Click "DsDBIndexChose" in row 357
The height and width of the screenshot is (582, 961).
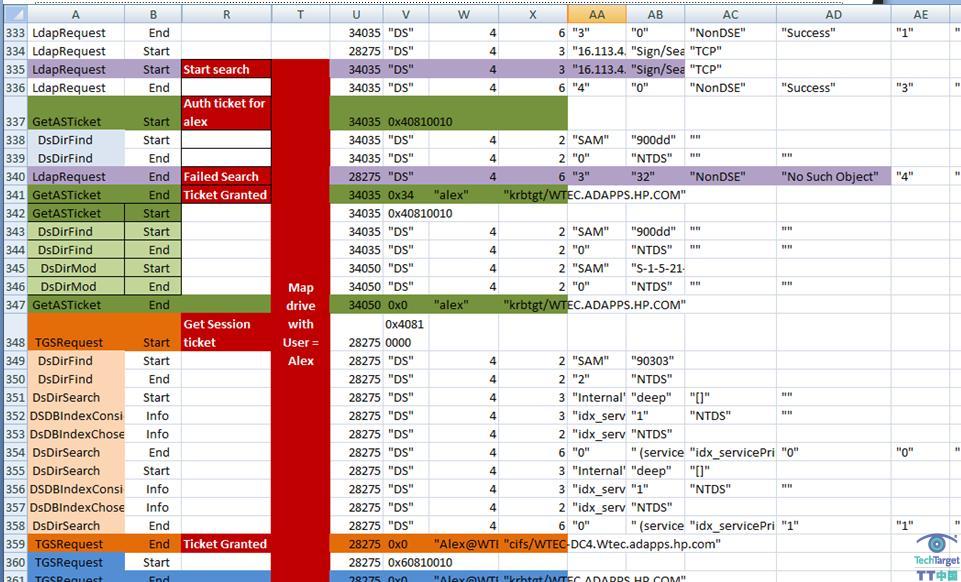click(77, 507)
